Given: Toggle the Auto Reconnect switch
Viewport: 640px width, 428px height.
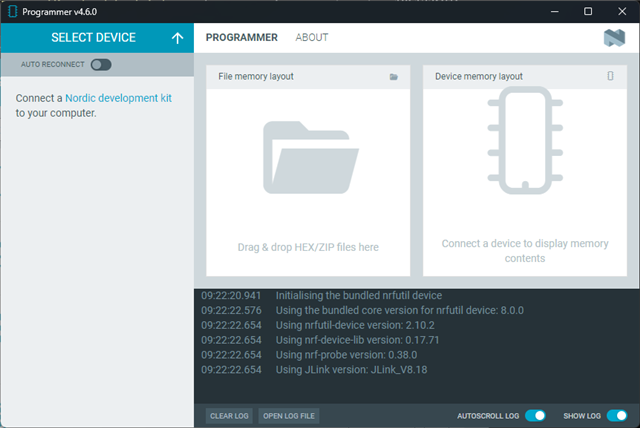Looking at the screenshot, I should (101, 64).
